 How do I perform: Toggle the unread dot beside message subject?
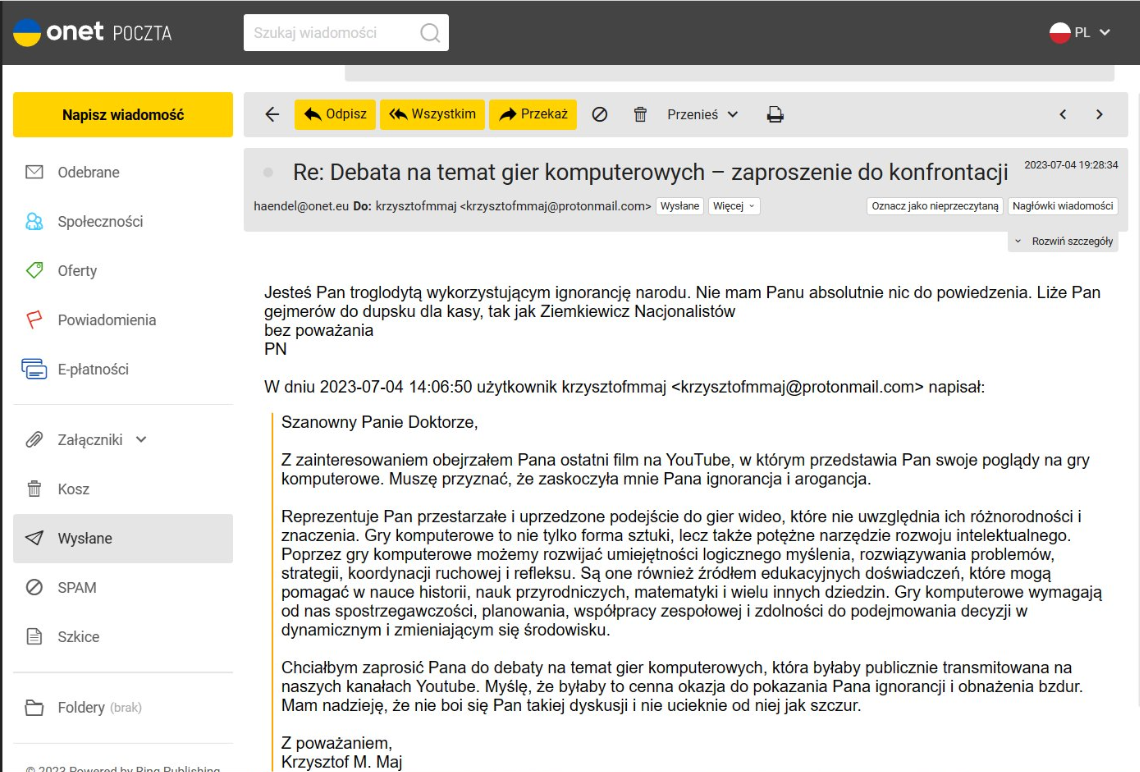(267, 173)
